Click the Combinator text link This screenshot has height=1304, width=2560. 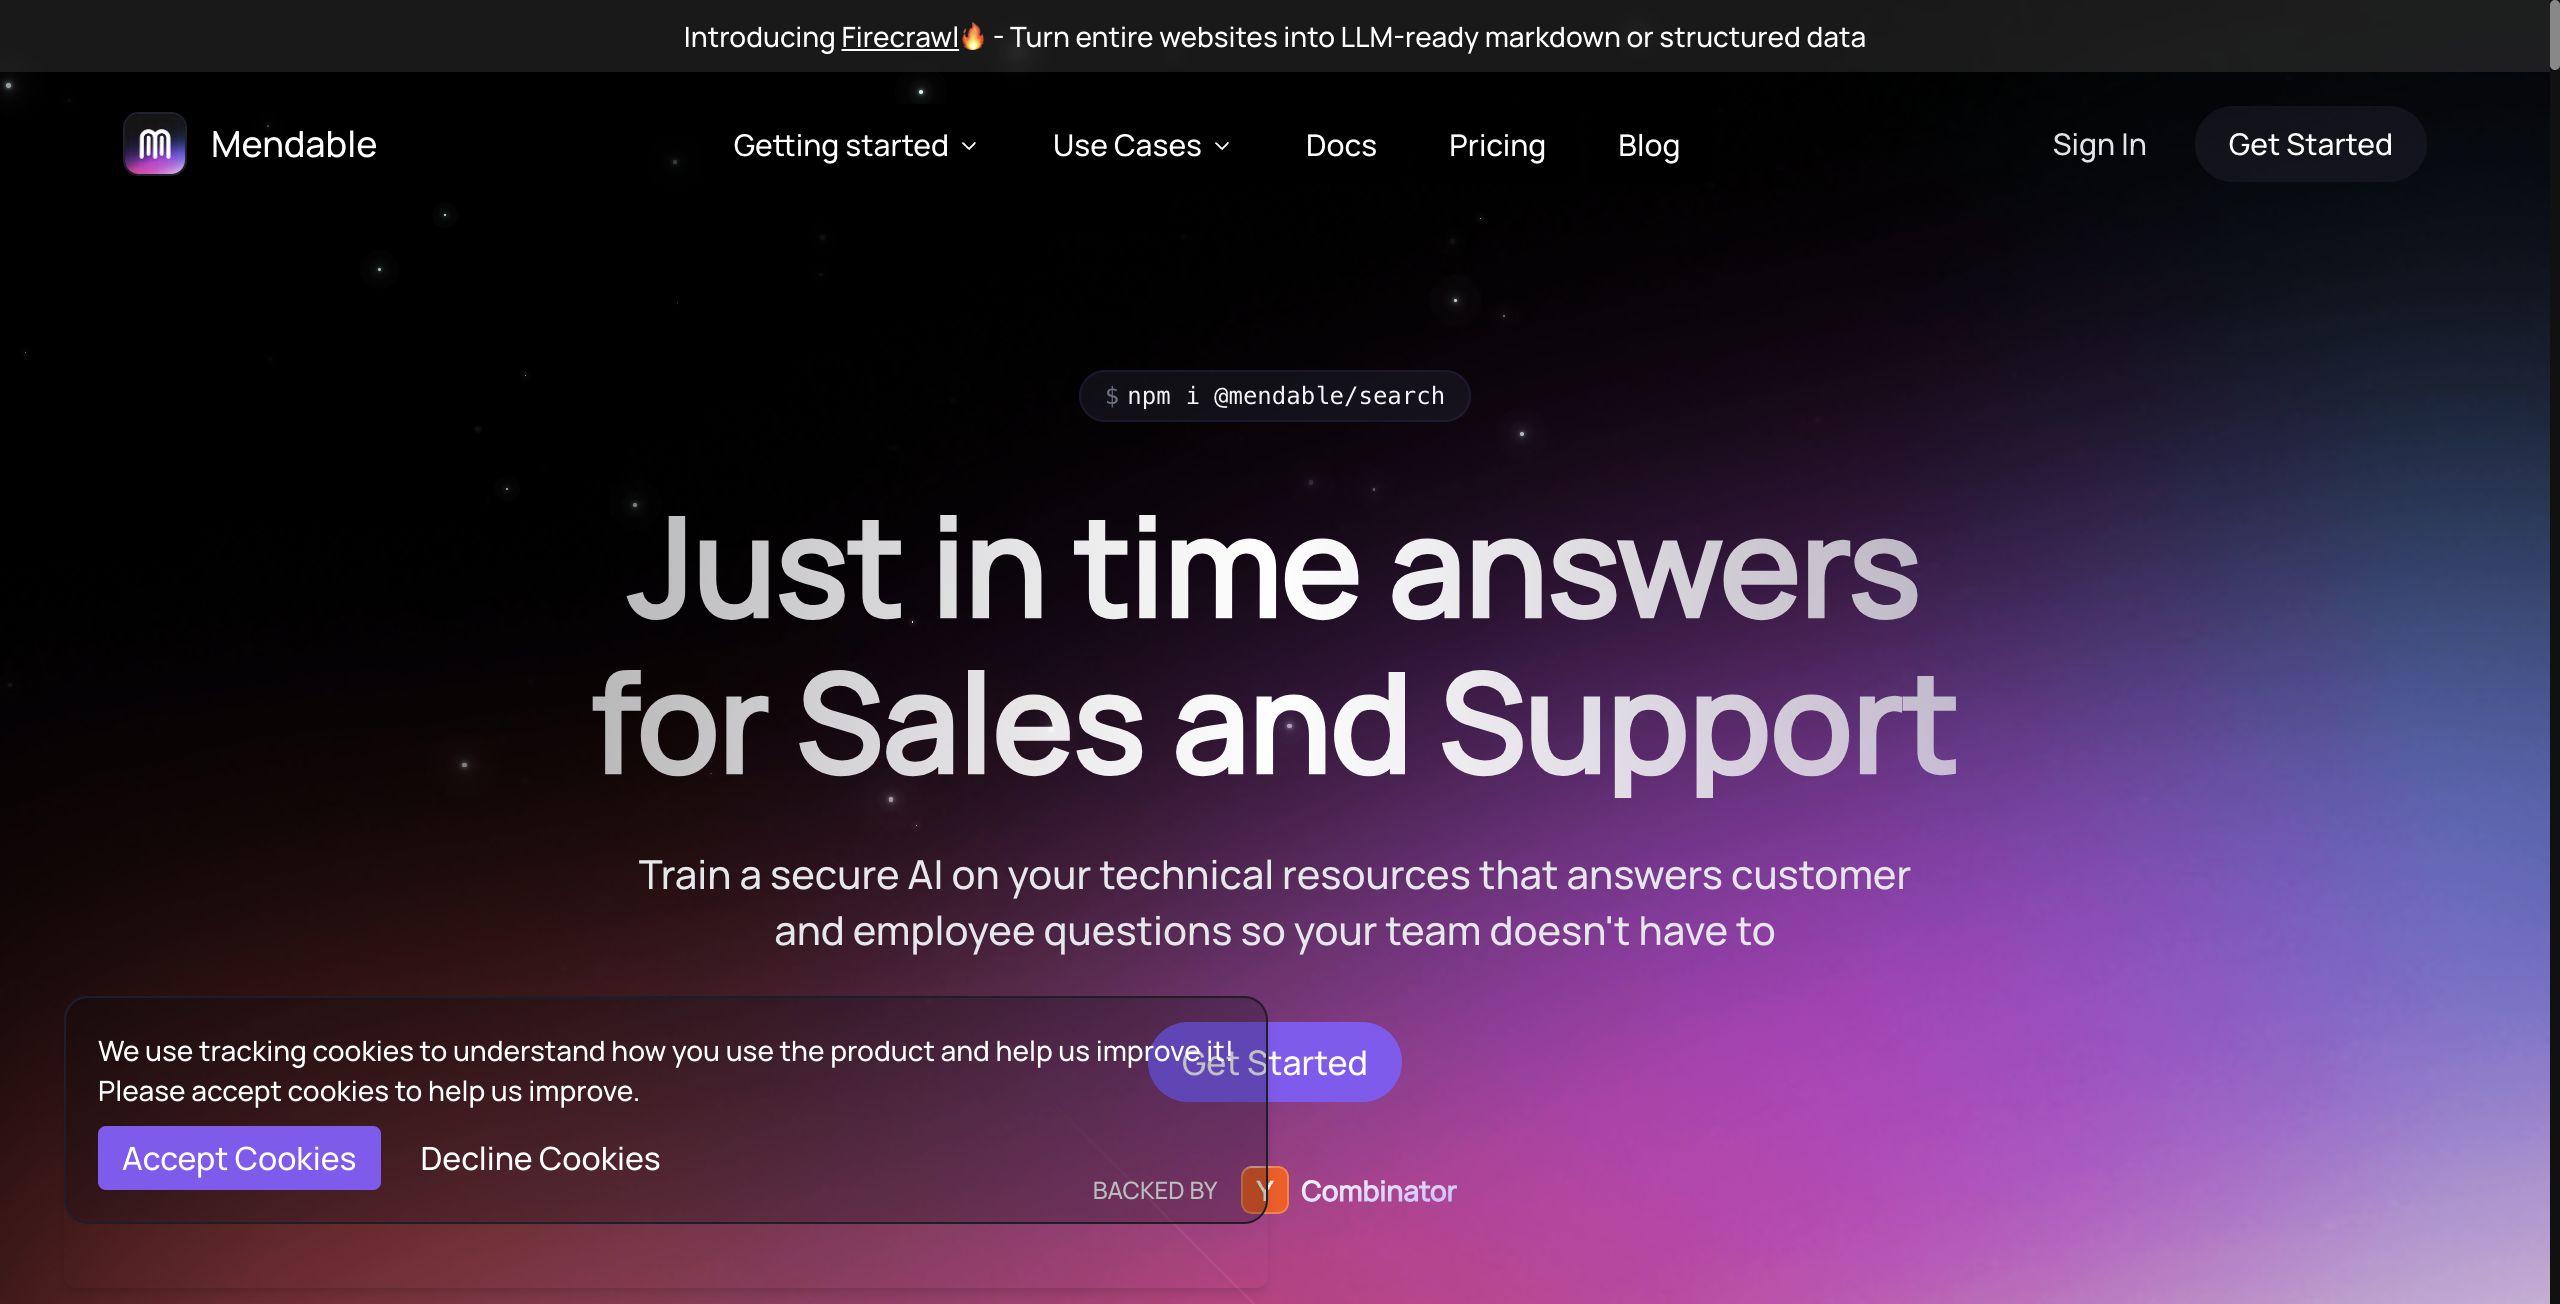click(x=1378, y=1190)
